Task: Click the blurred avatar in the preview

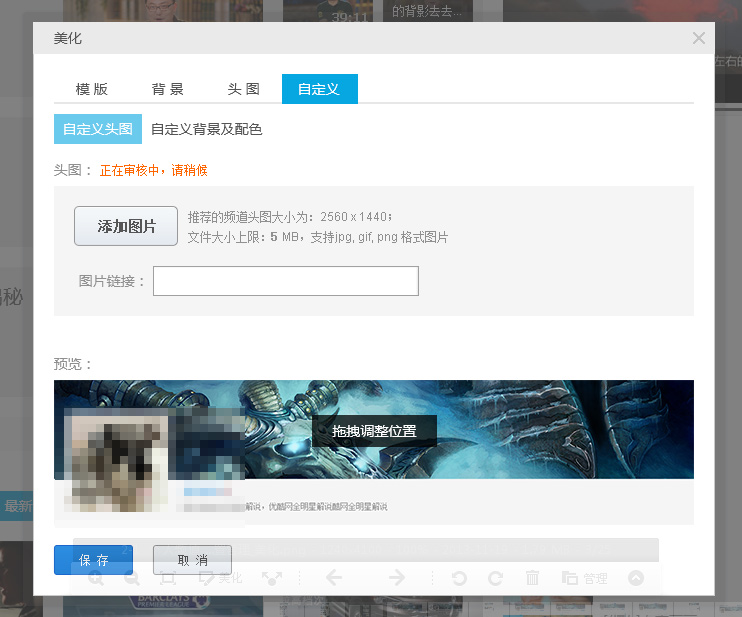Action: pyautogui.click(x=116, y=464)
